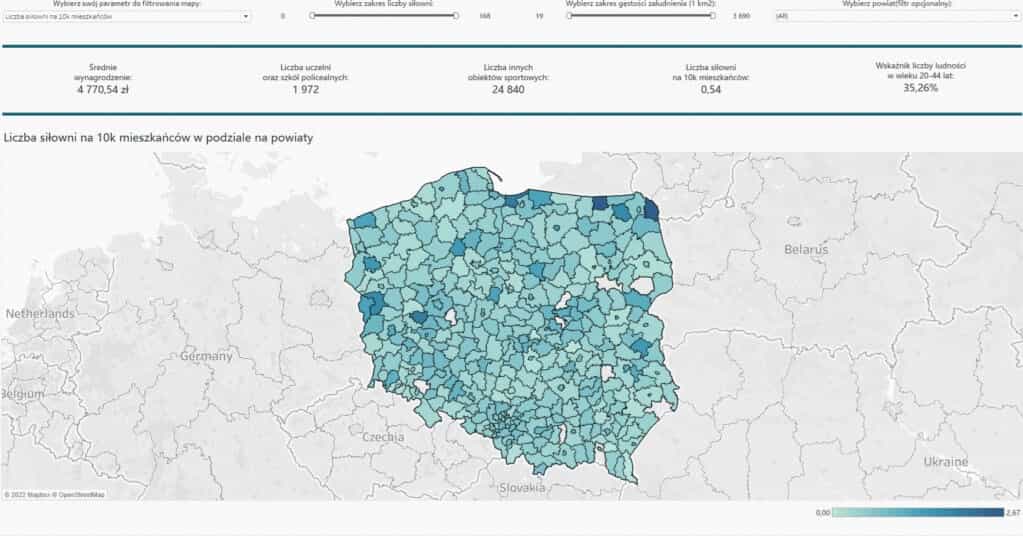Image resolution: width=1023 pixels, height=536 pixels.
Task: Select the darkest blue northeastern border powiat
Action: 651,209
